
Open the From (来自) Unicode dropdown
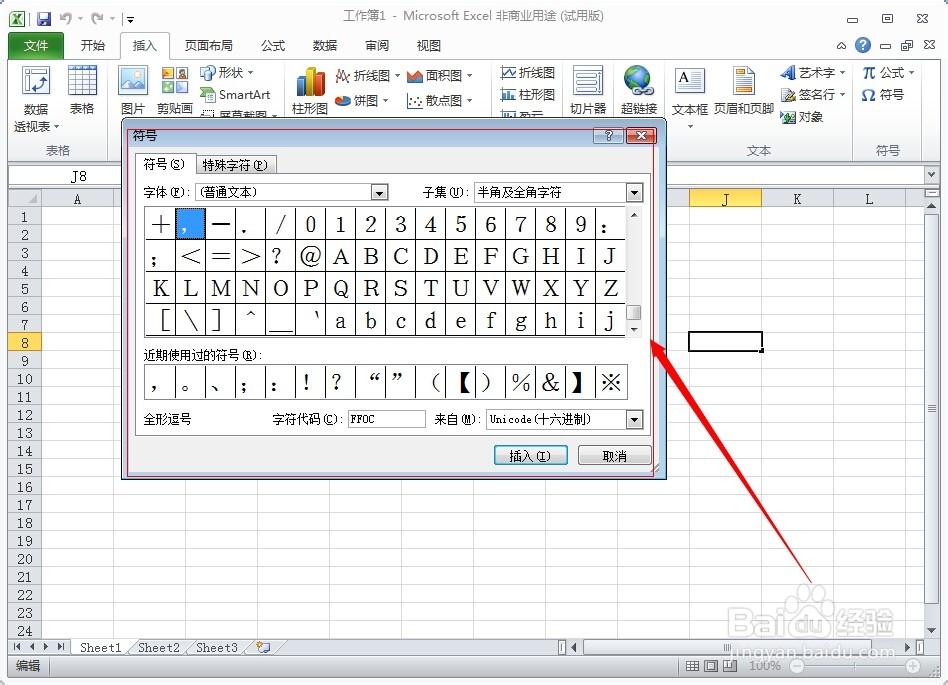[634, 420]
